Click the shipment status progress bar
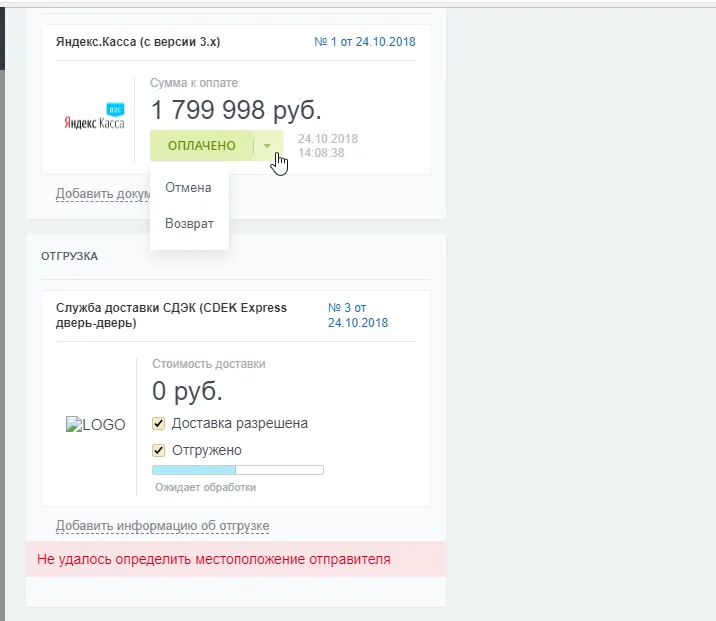Image resolution: width=716 pixels, height=621 pixels. [x=238, y=470]
